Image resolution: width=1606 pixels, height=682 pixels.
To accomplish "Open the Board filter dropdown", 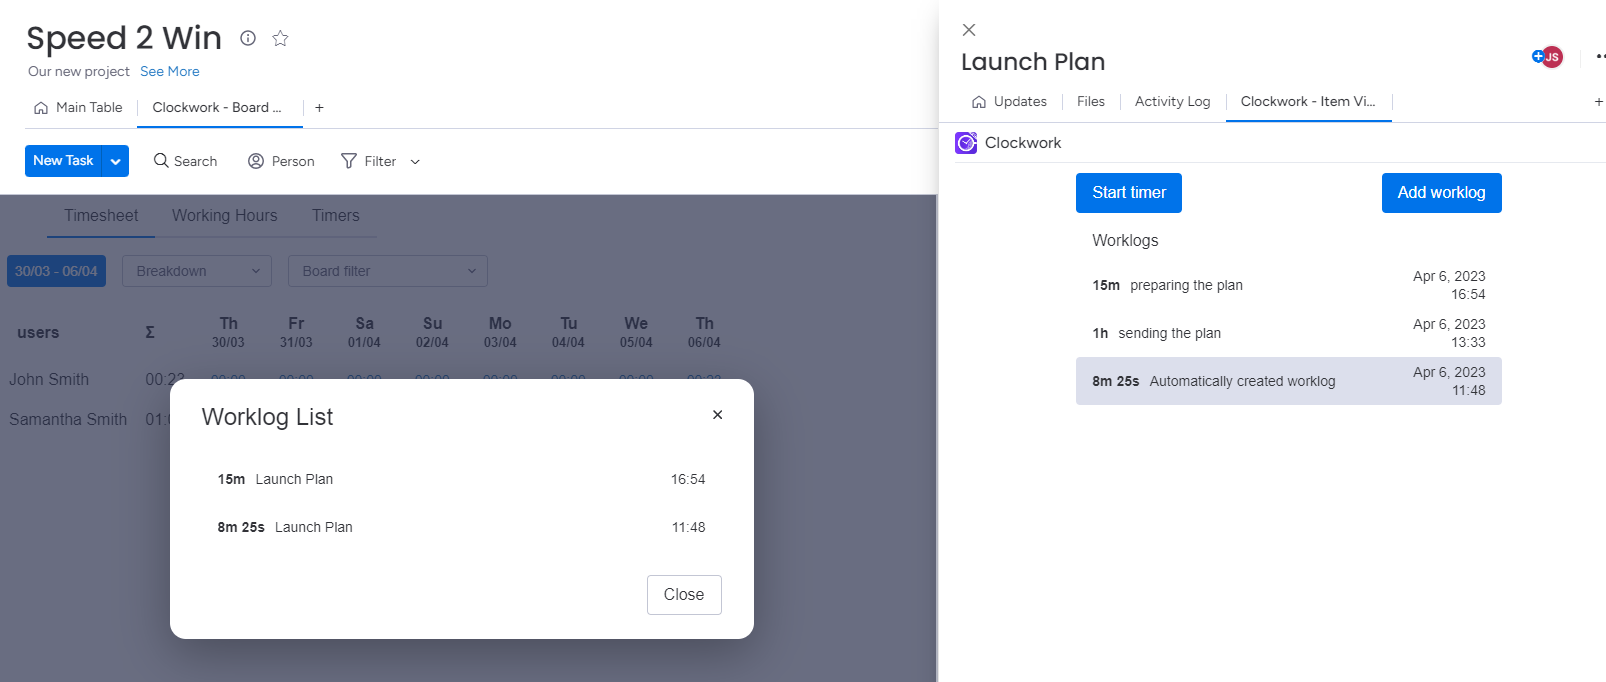I will pos(388,271).
